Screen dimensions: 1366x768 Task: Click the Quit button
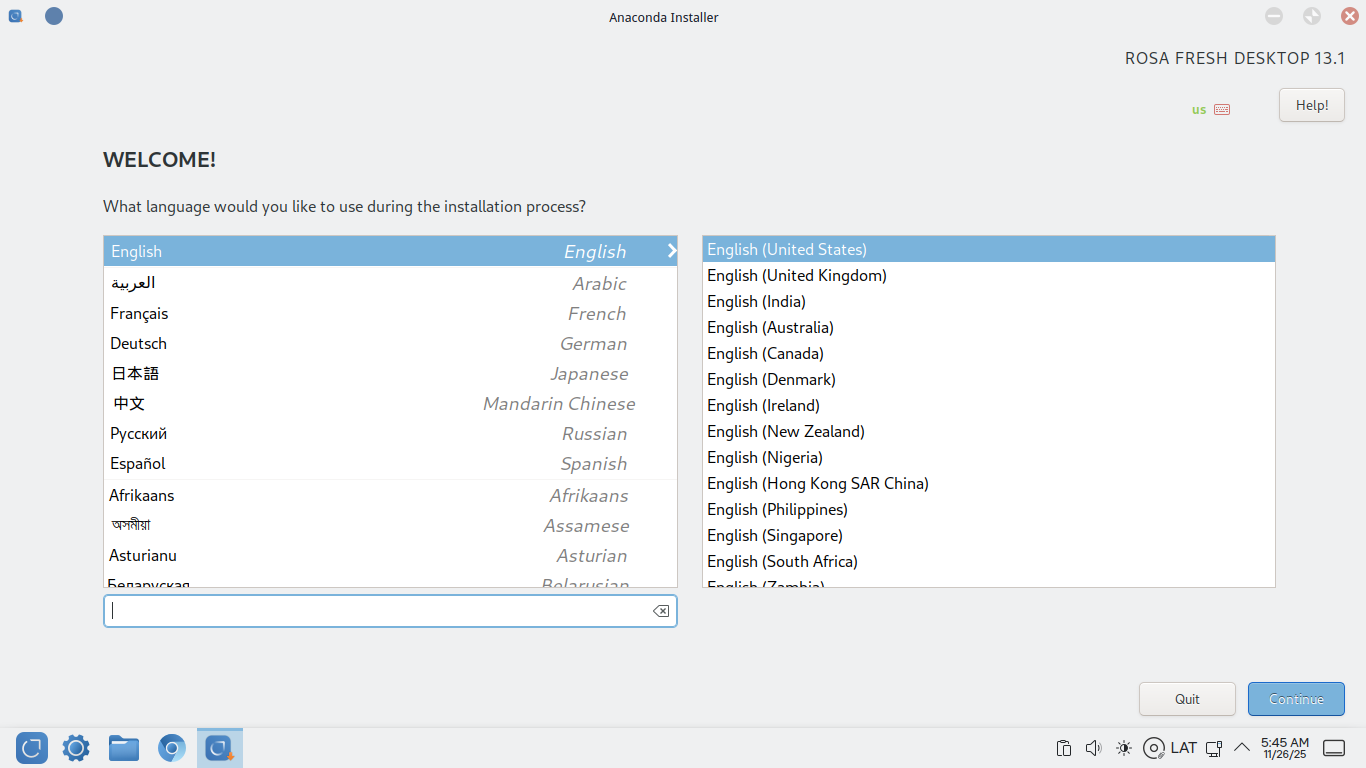tap(1187, 699)
